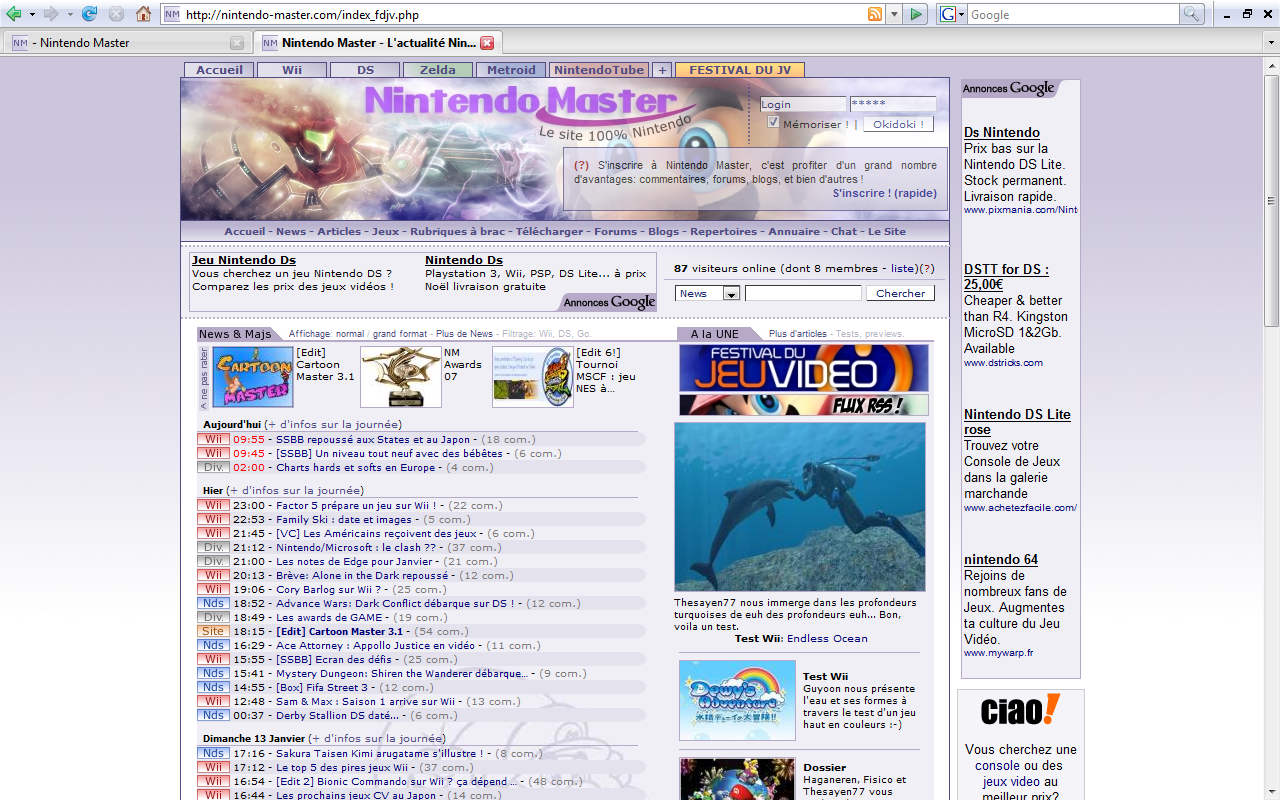Click the Login input field
1280x800 pixels.
point(803,104)
